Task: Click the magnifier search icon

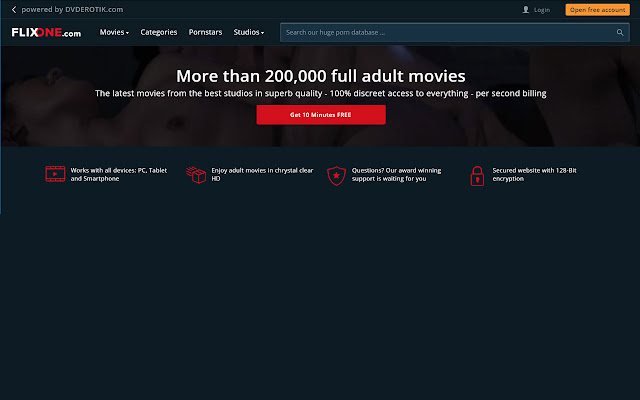Action: click(620, 32)
